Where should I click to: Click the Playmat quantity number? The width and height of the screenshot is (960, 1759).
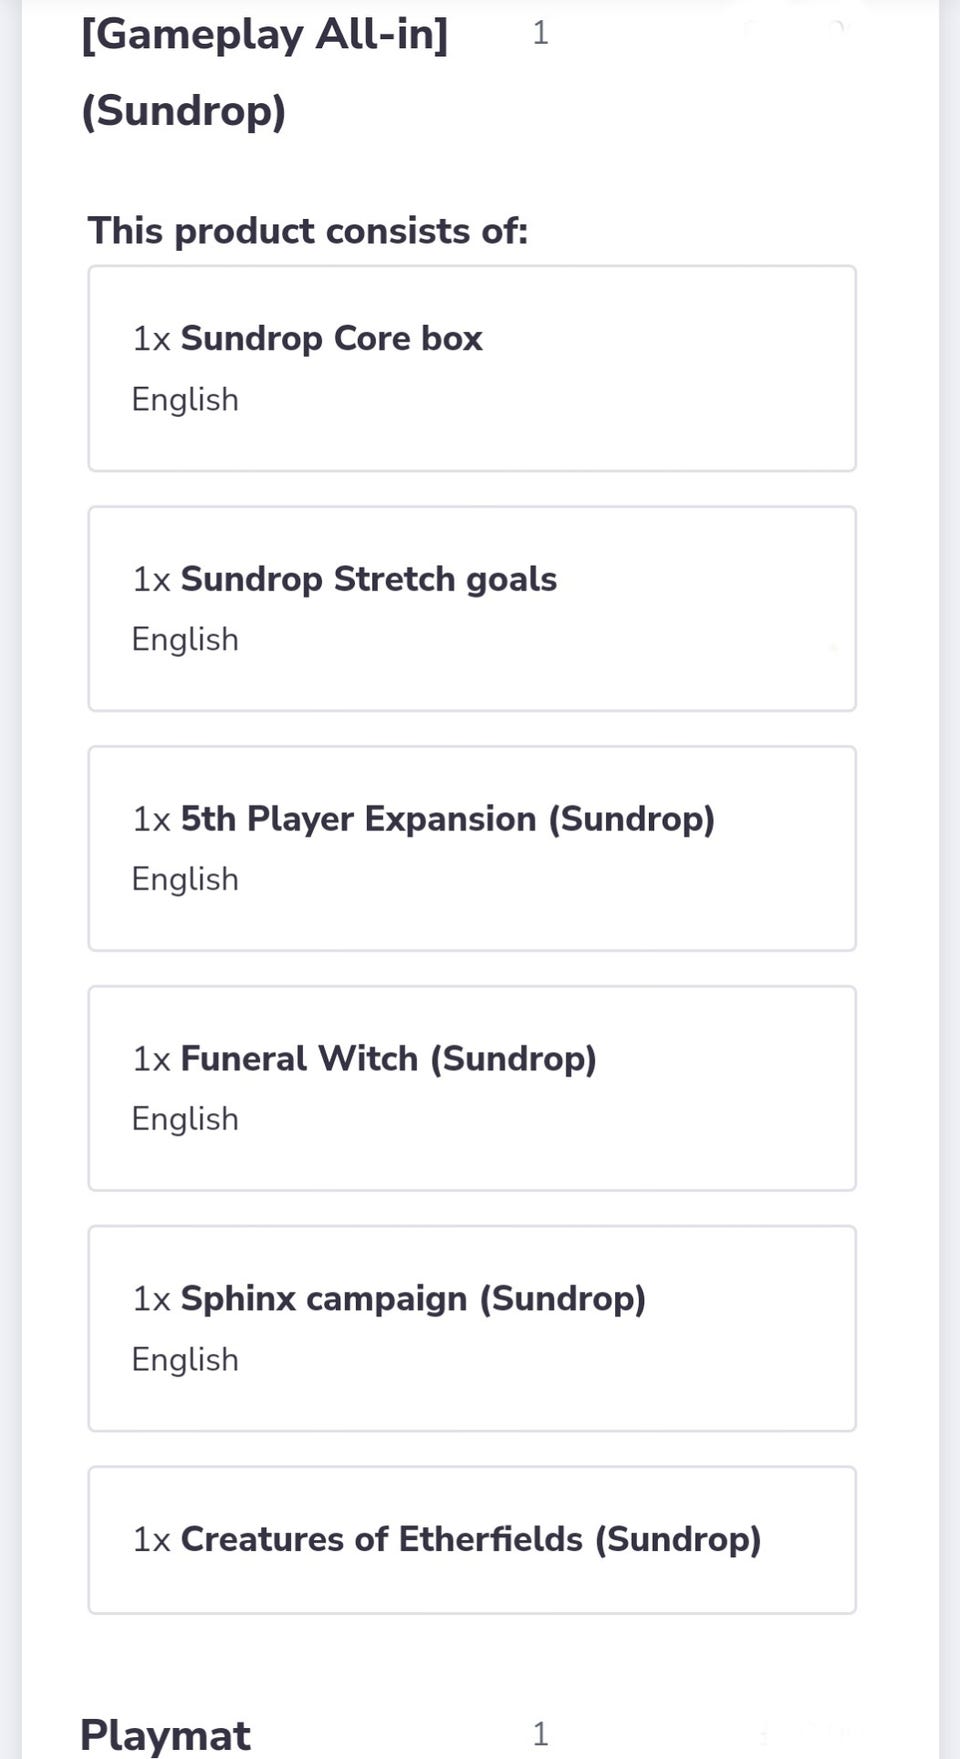click(540, 1734)
